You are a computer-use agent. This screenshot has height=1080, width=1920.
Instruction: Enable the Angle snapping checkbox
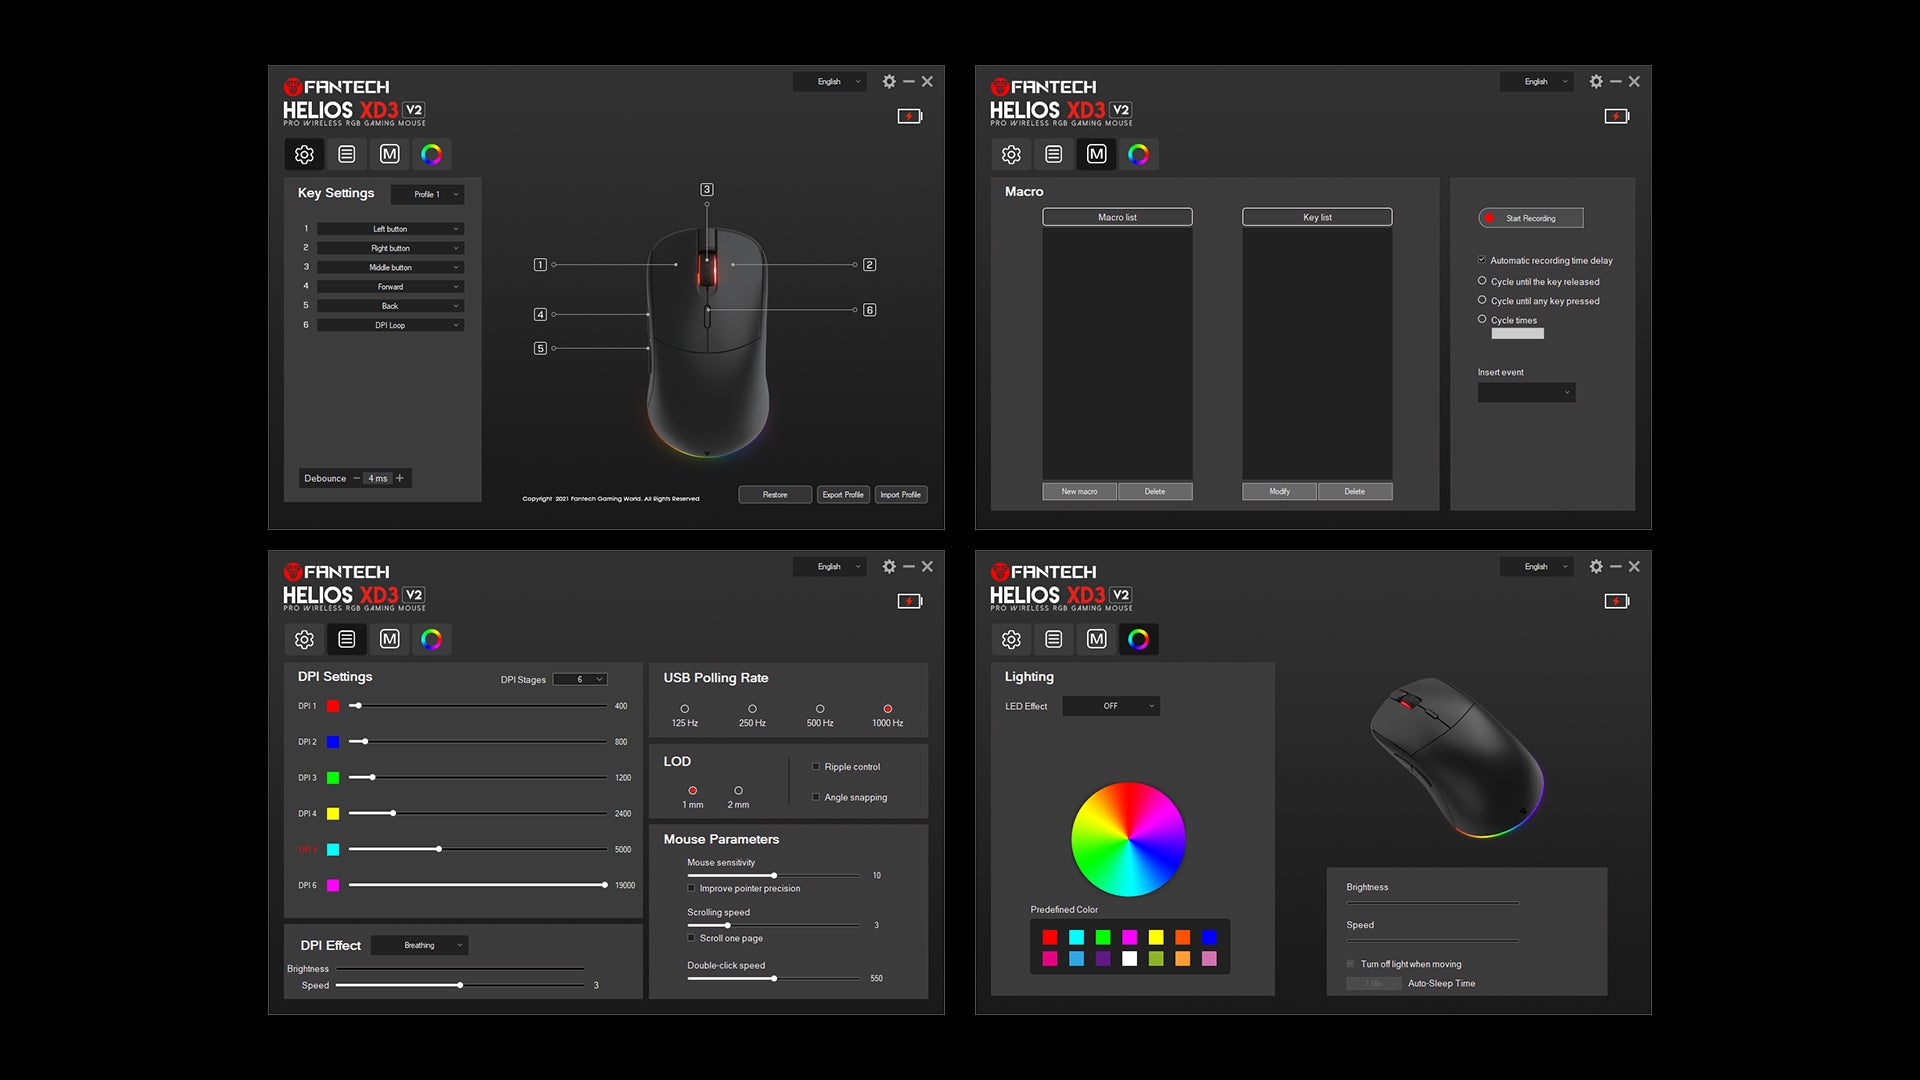point(816,797)
